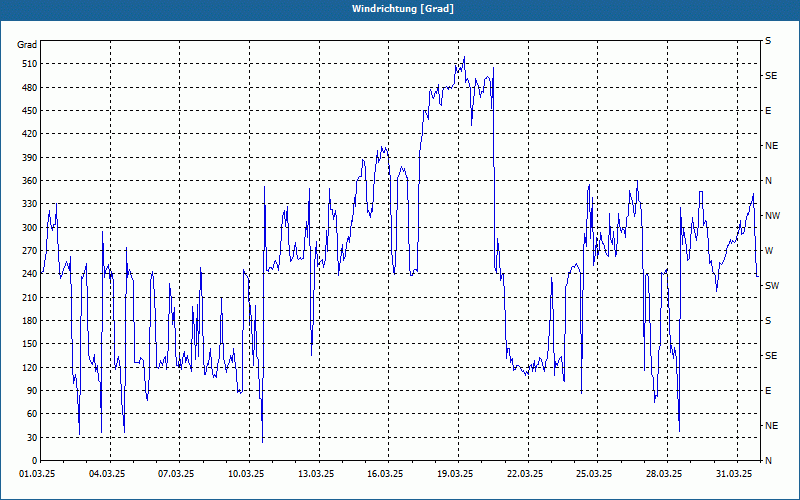Click the date label 04.03.25
The image size is (800, 500).
click(107, 474)
